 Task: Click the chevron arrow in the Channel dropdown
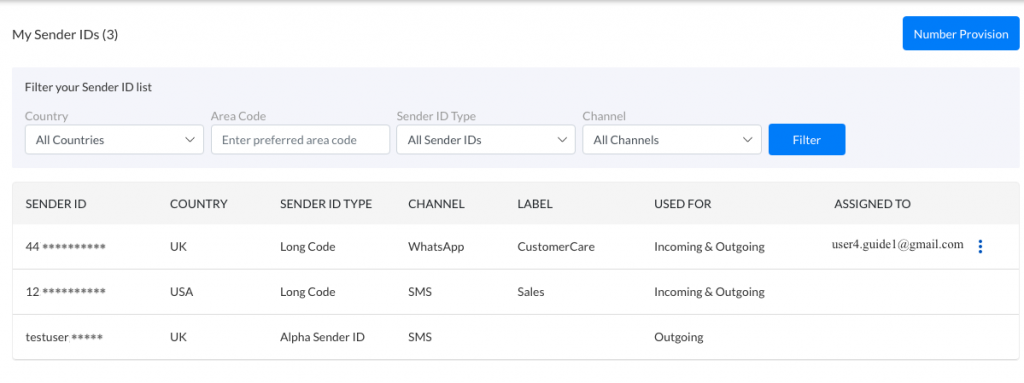pyautogui.click(x=748, y=140)
